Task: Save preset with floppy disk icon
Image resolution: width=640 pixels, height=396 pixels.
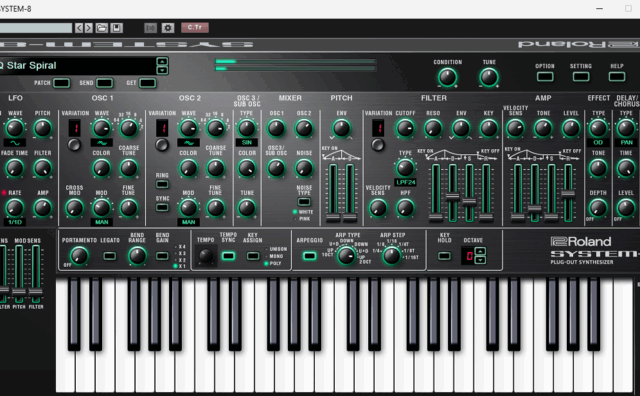Action: (x=116, y=28)
